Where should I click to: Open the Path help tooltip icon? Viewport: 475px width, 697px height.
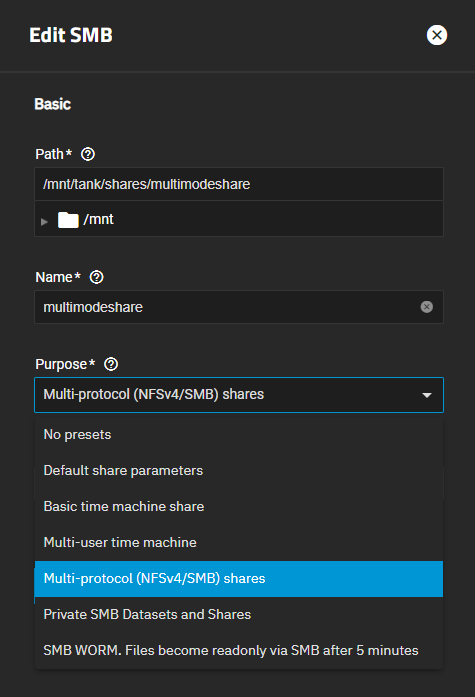pos(88,154)
